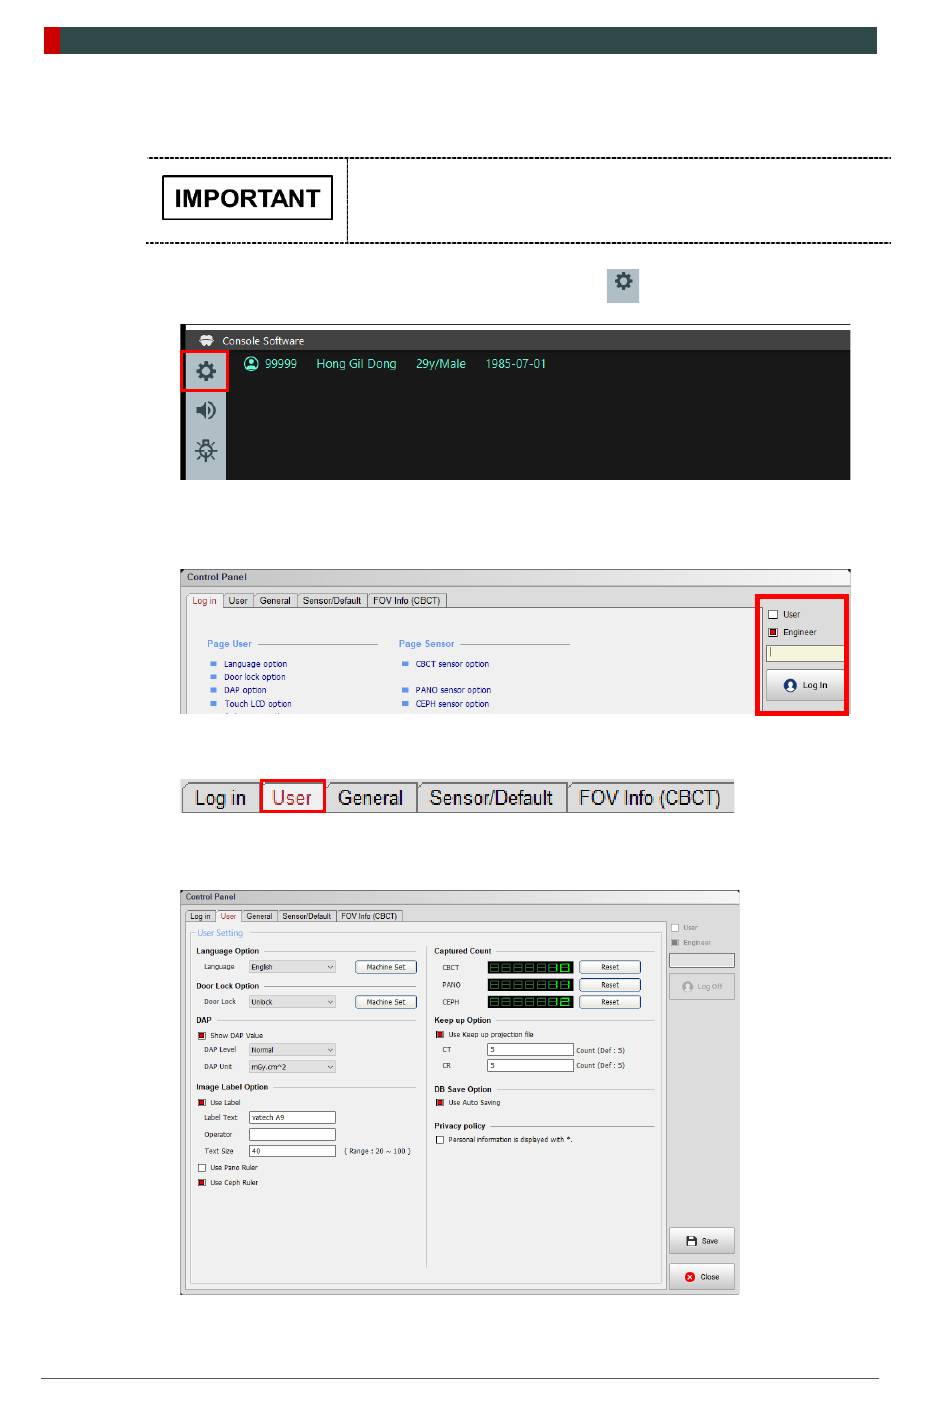Disable Use Ceph Ruler checkbox
The height and width of the screenshot is (1406, 950).
pos(202,1183)
